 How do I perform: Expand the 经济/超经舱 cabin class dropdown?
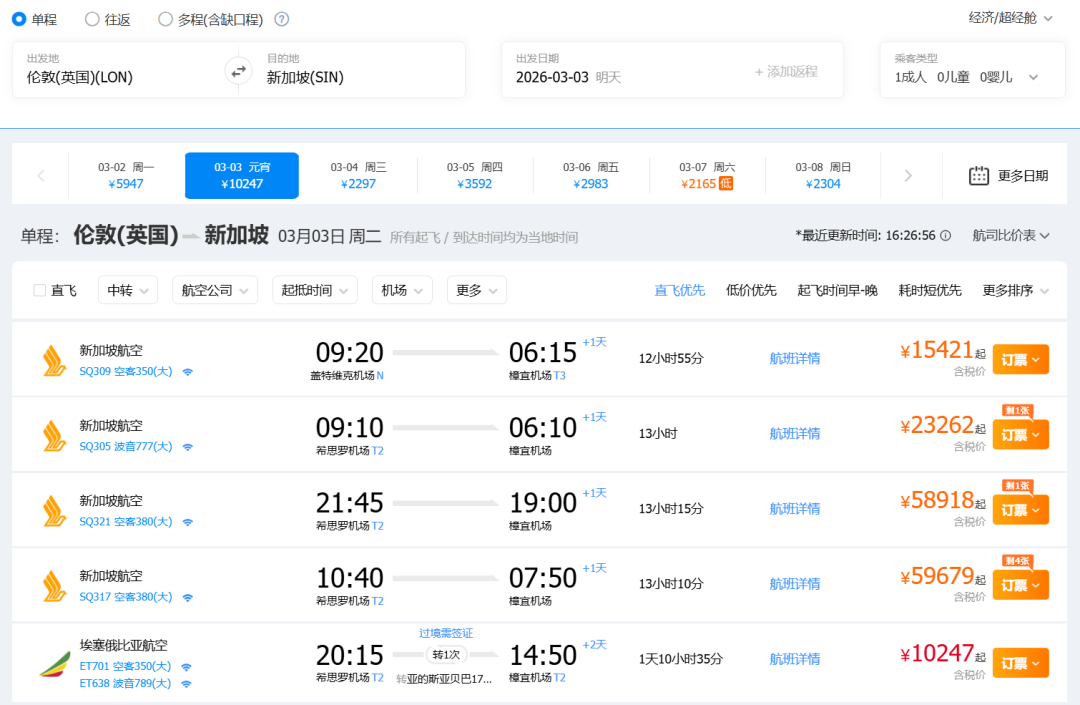[1010, 18]
